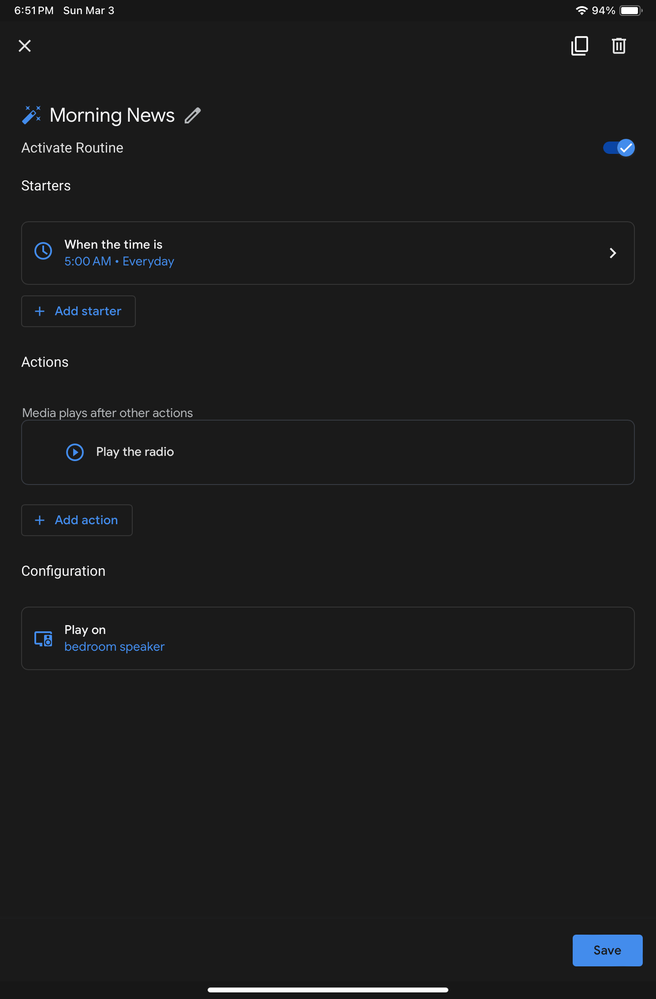Change the bedroom speaker selection
The width and height of the screenshot is (656, 999).
click(114, 647)
